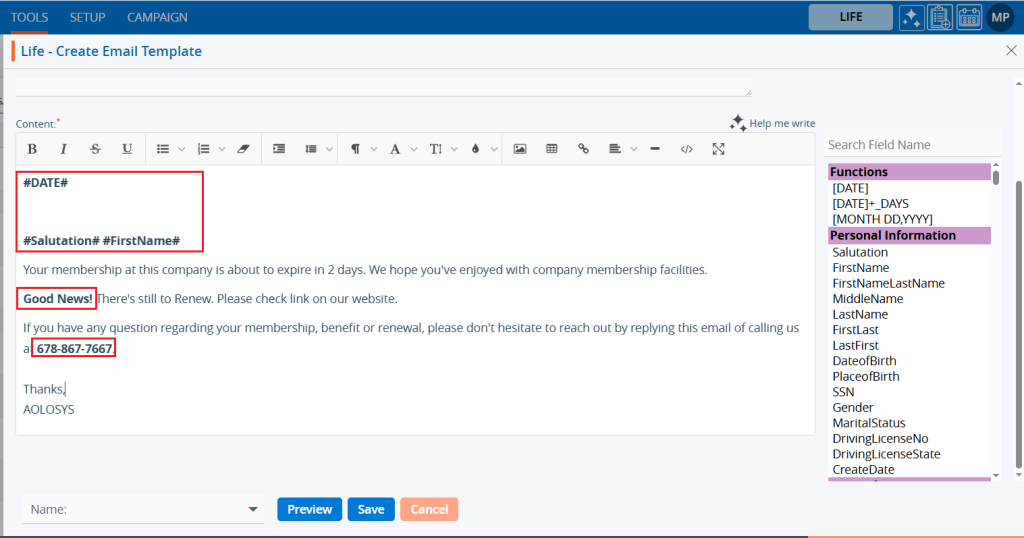This screenshot has width=1024, height=538.
Task: Click the clipboard add icon in the header
Action: [x=940, y=17]
